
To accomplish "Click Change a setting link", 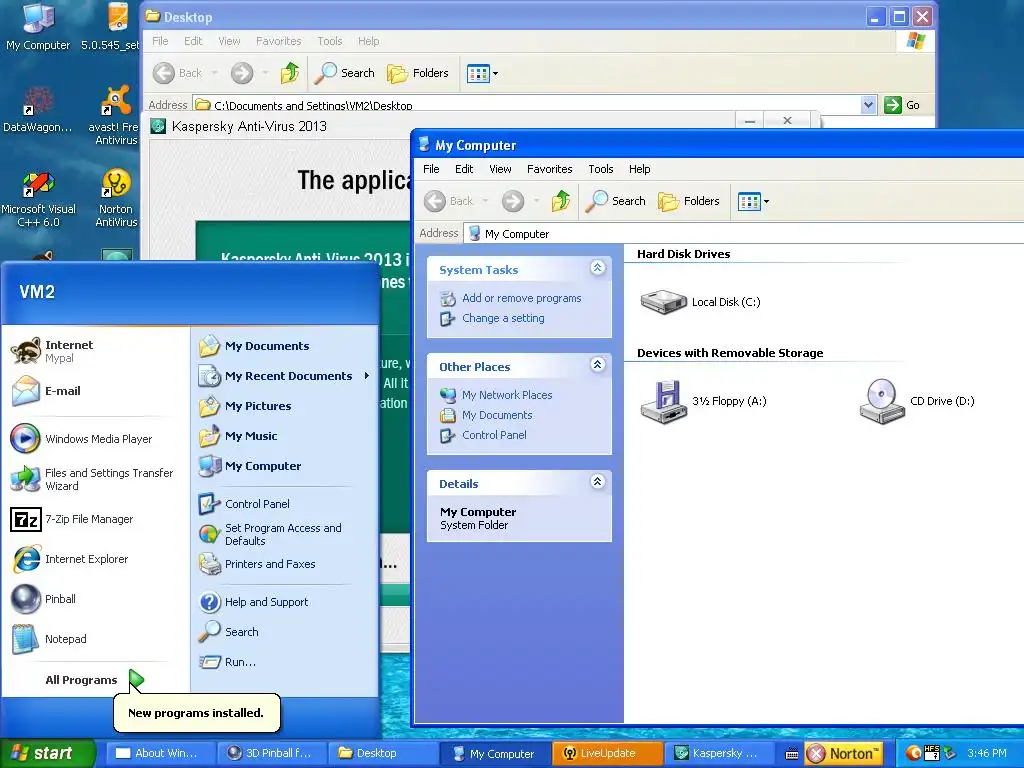I will (x=503, y=318).
